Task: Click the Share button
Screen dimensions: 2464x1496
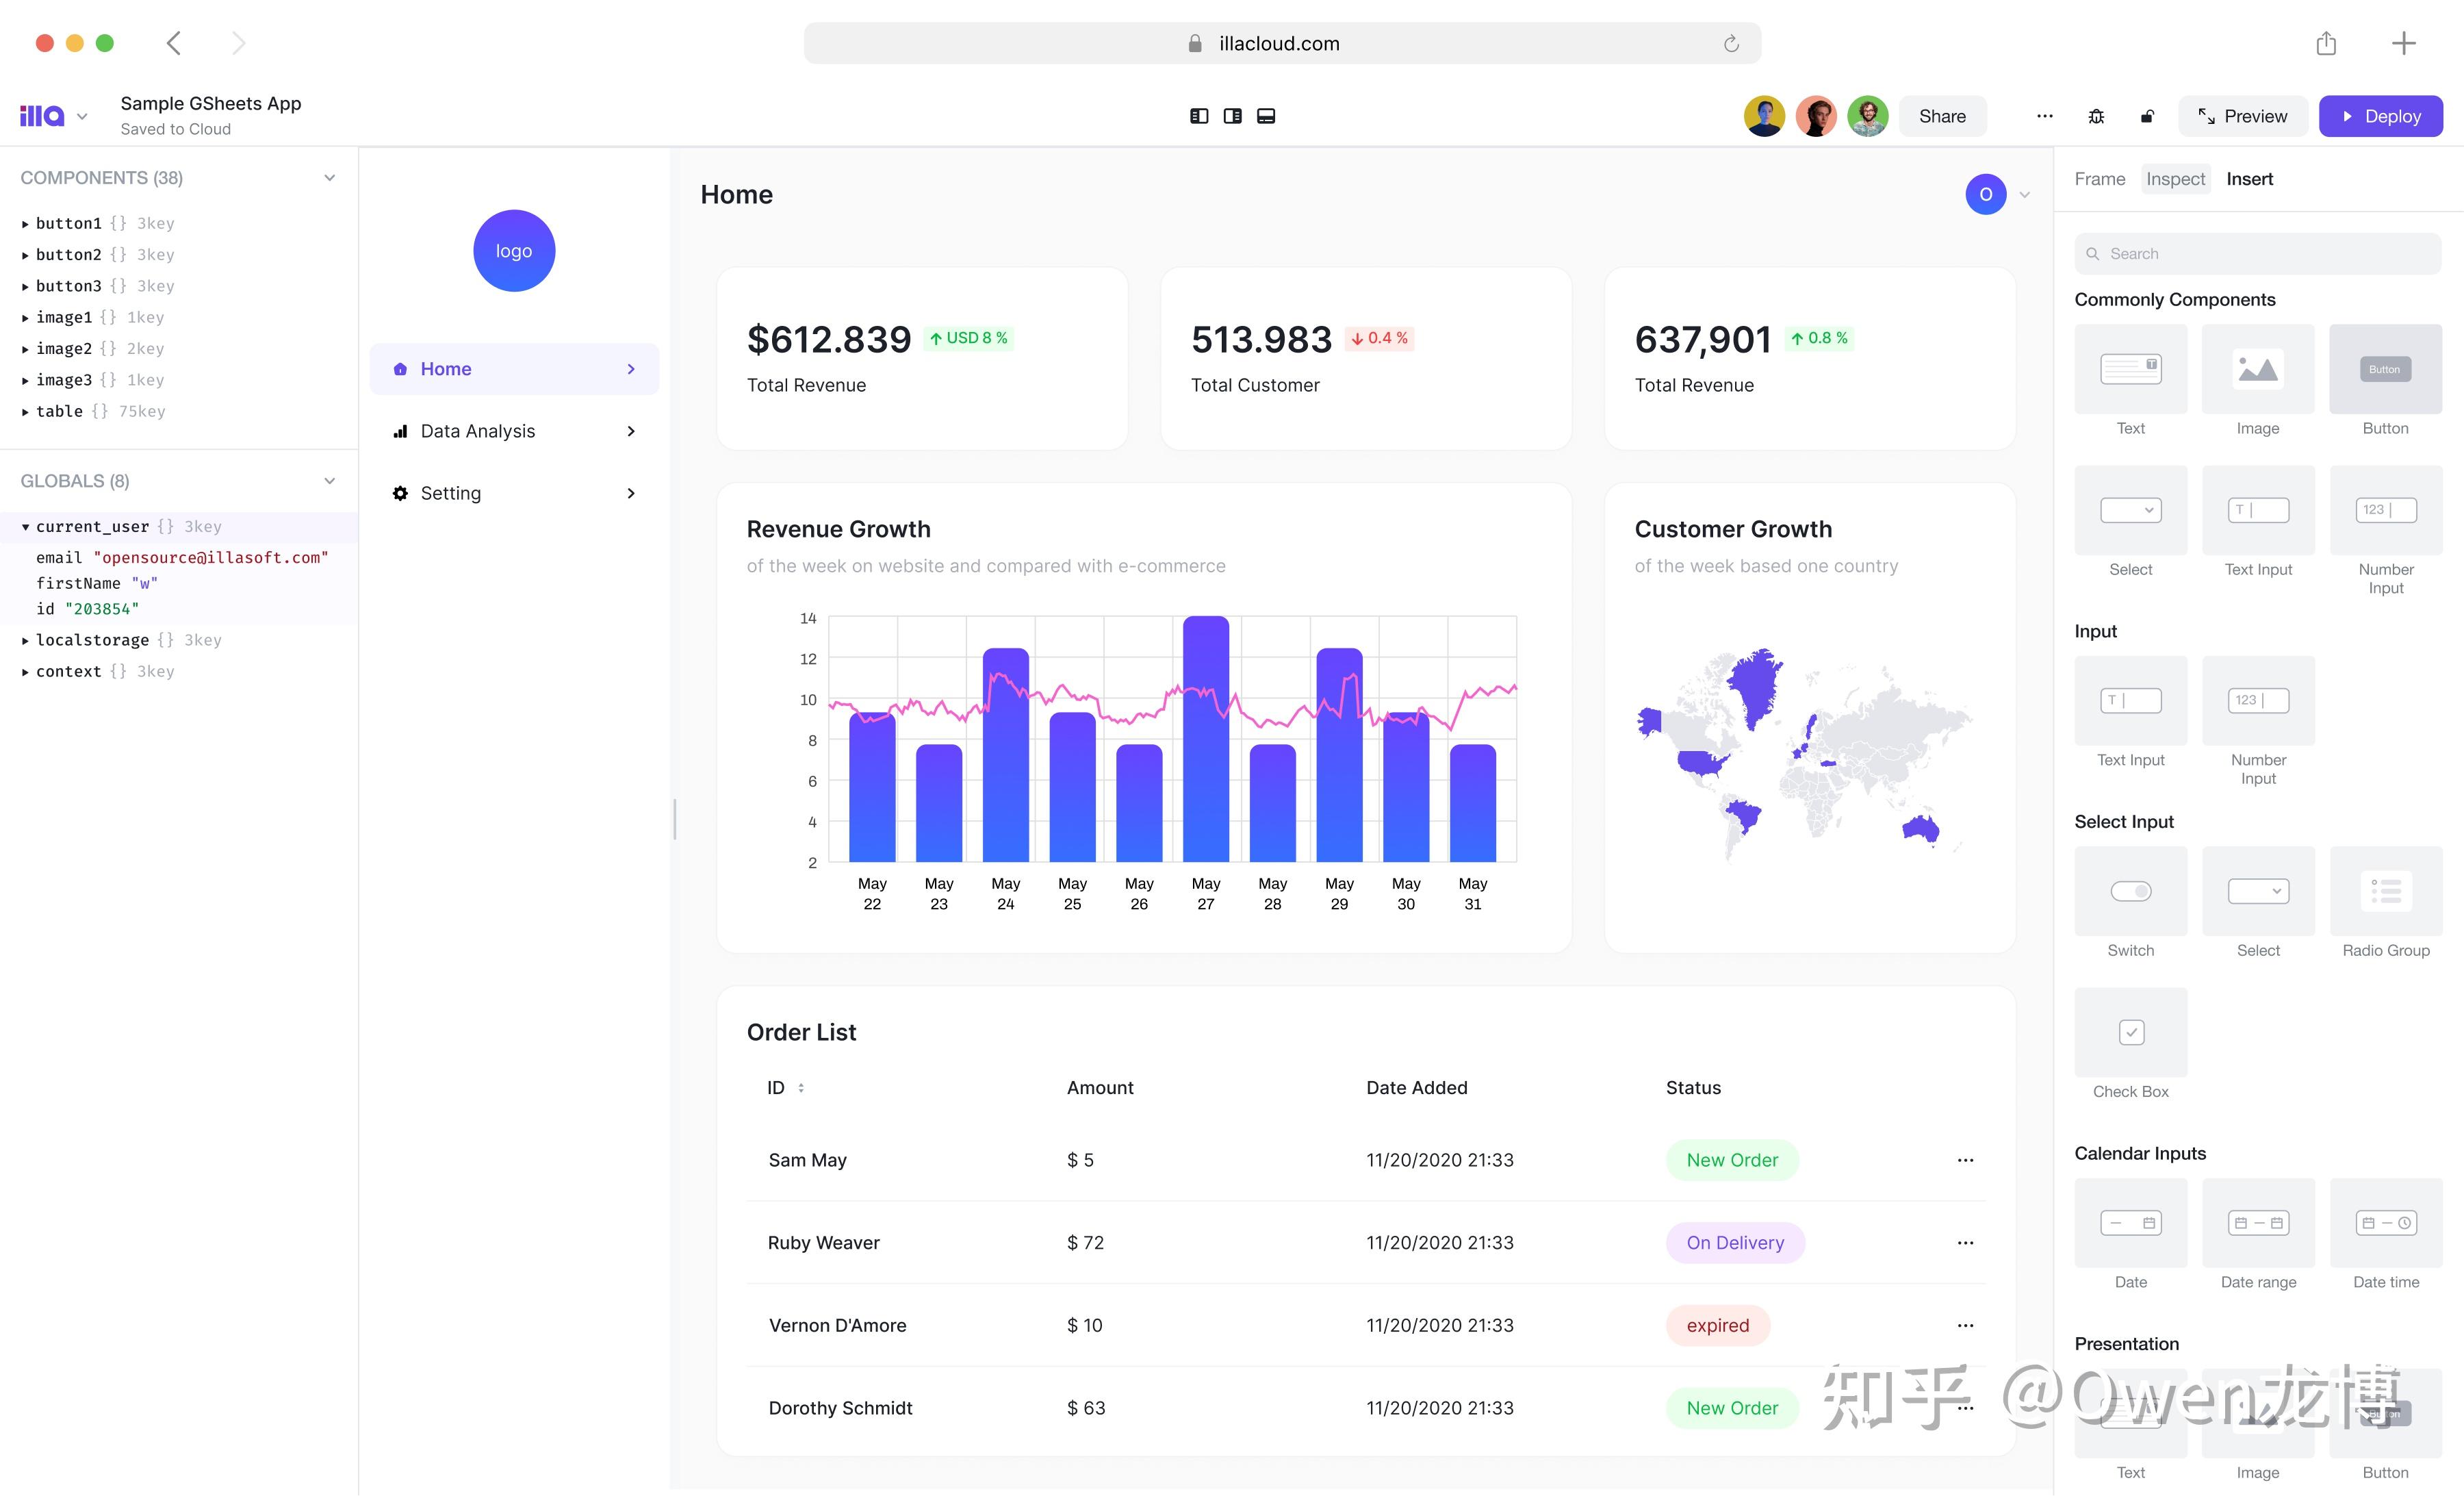Action: (1942, 116)
